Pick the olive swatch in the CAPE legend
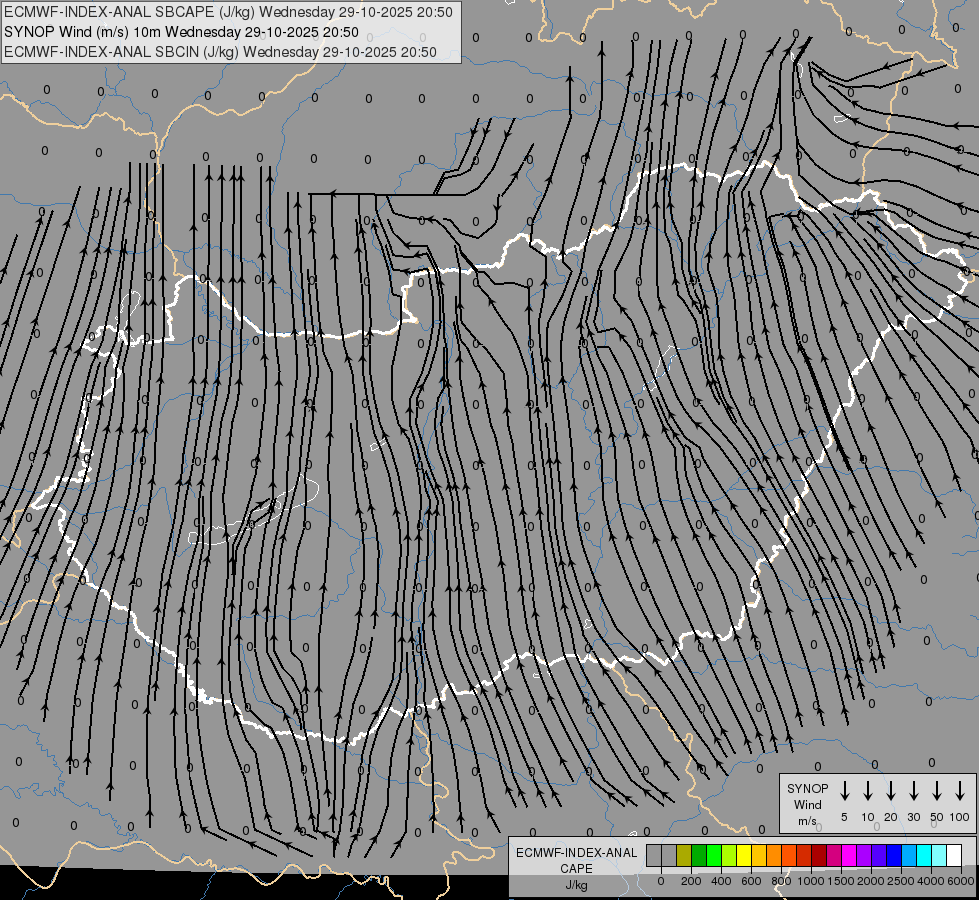The height and width of the screenshot is (900, 979). point(684,855)
